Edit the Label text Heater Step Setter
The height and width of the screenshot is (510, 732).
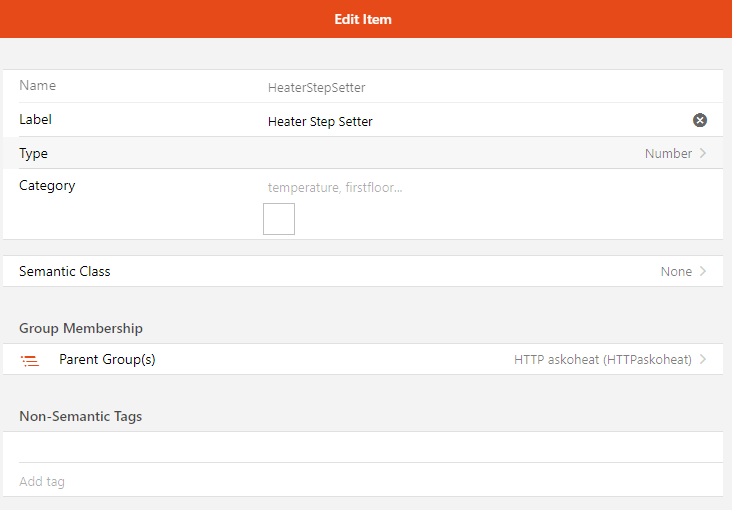(320, 121)
